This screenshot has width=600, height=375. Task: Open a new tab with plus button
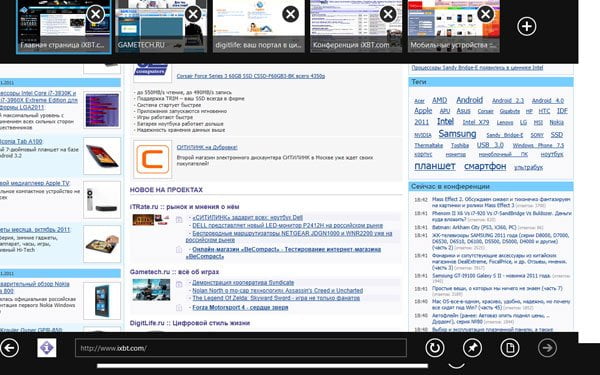527,26
